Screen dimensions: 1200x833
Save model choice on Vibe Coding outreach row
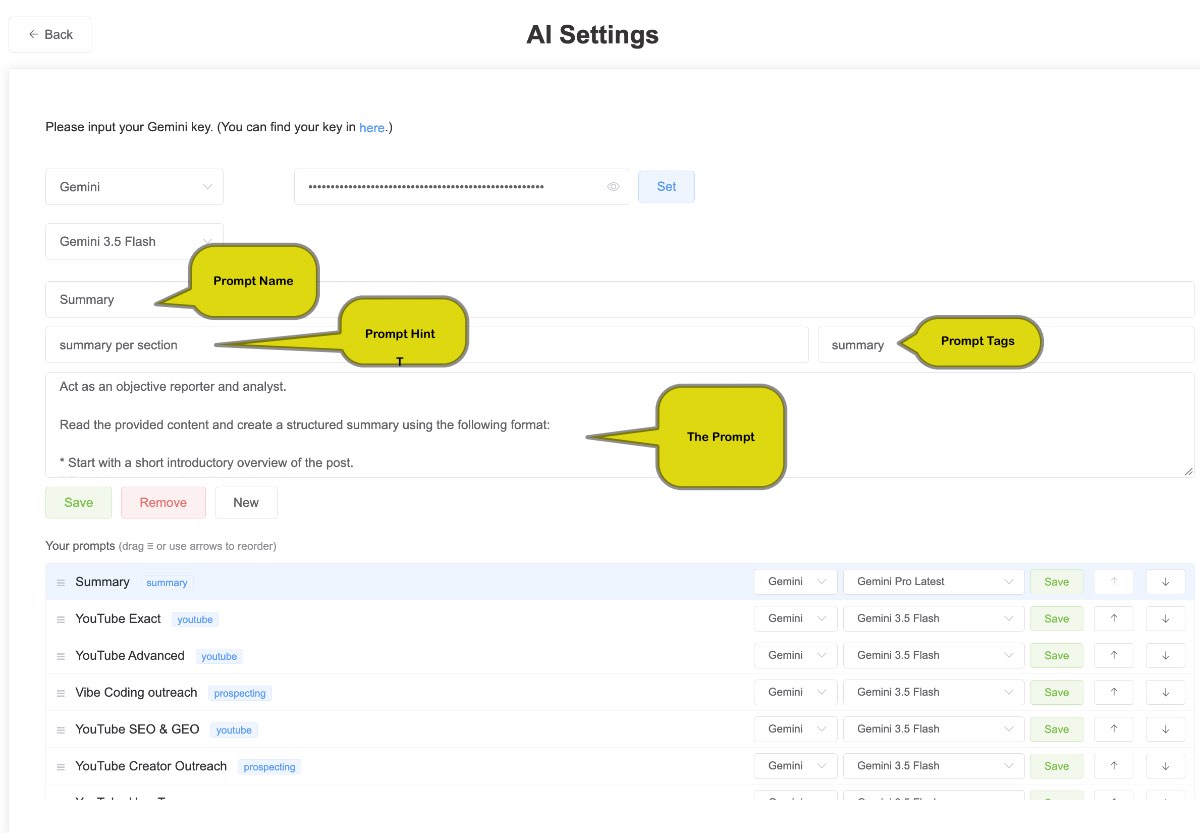1057,692
